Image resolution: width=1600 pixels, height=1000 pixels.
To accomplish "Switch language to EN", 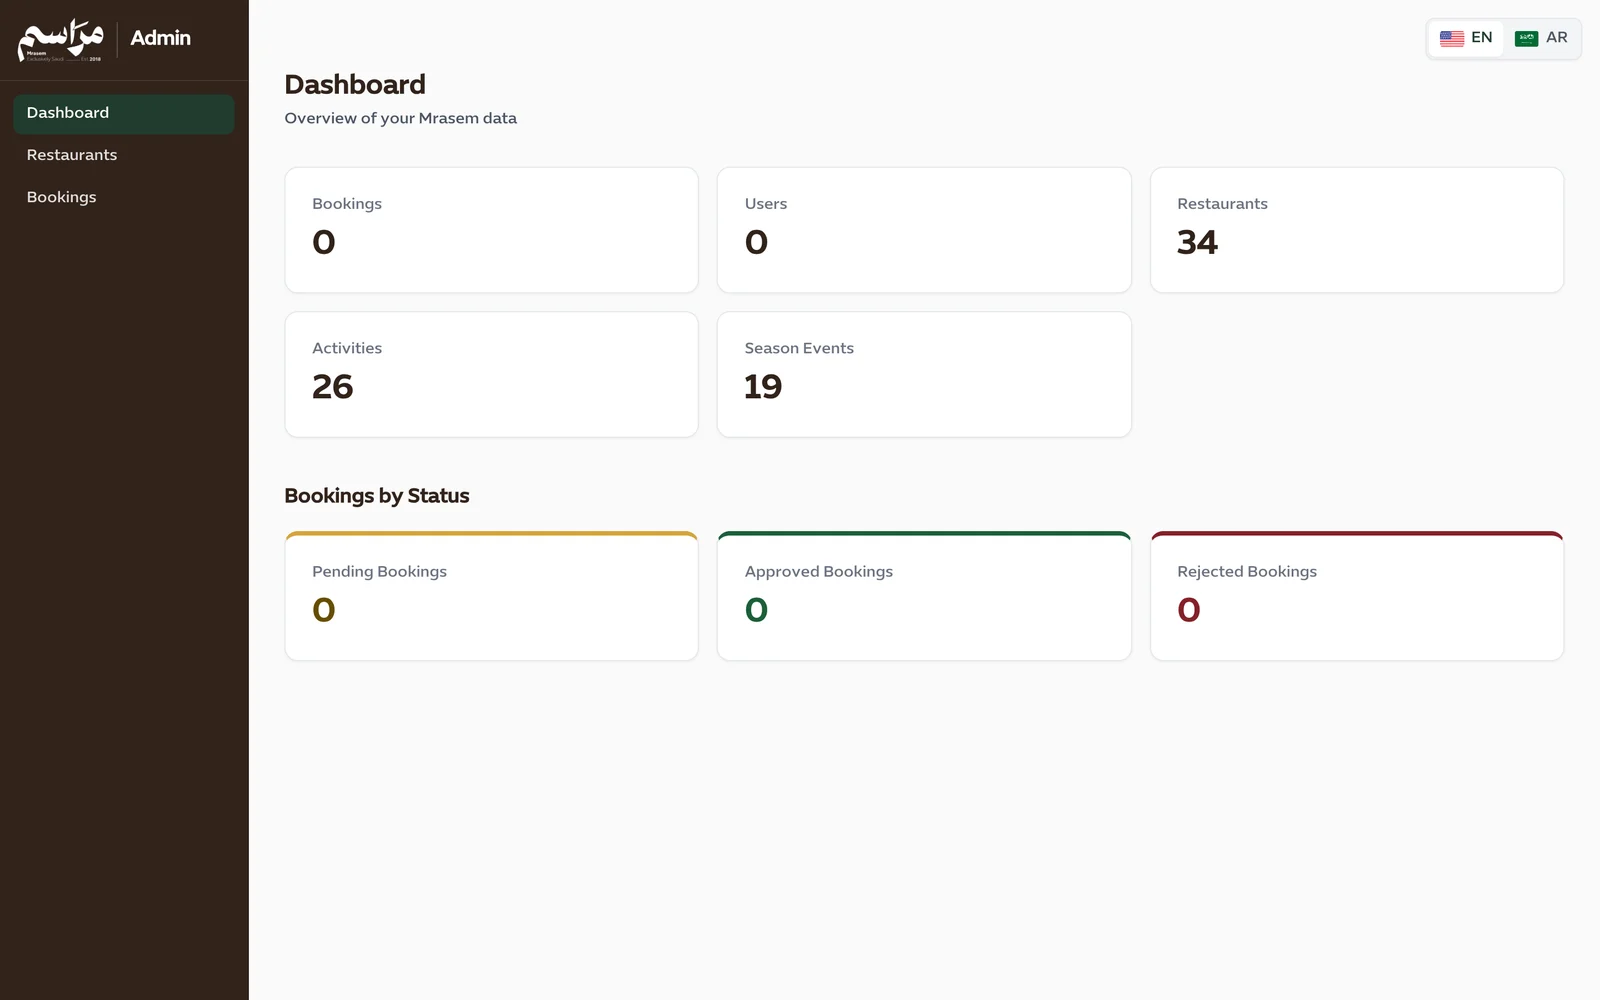I will [1466, 38].
